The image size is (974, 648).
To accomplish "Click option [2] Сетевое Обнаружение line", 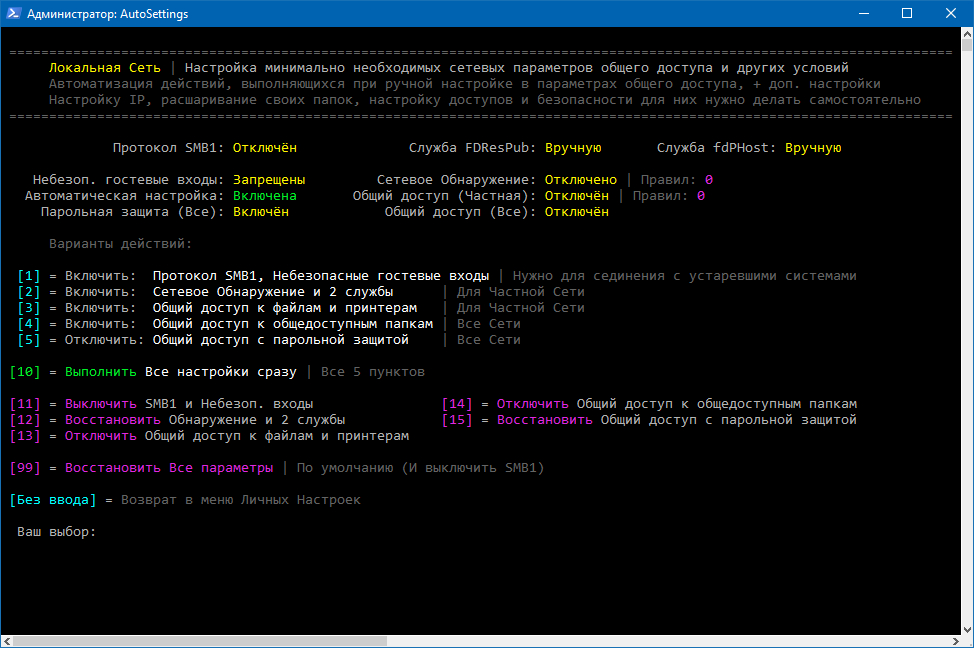I will click(301, 292).
